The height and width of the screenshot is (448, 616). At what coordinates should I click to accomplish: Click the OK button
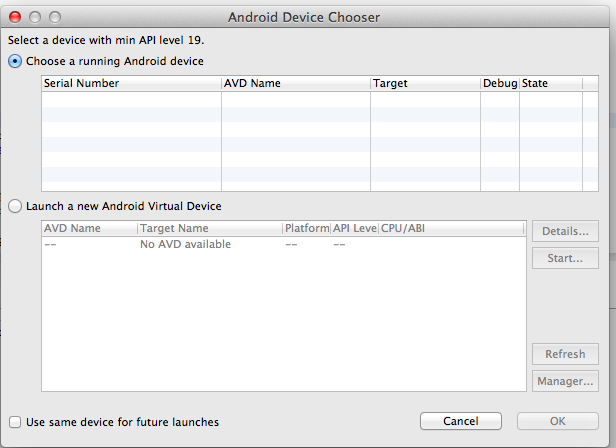click(558, 421)
